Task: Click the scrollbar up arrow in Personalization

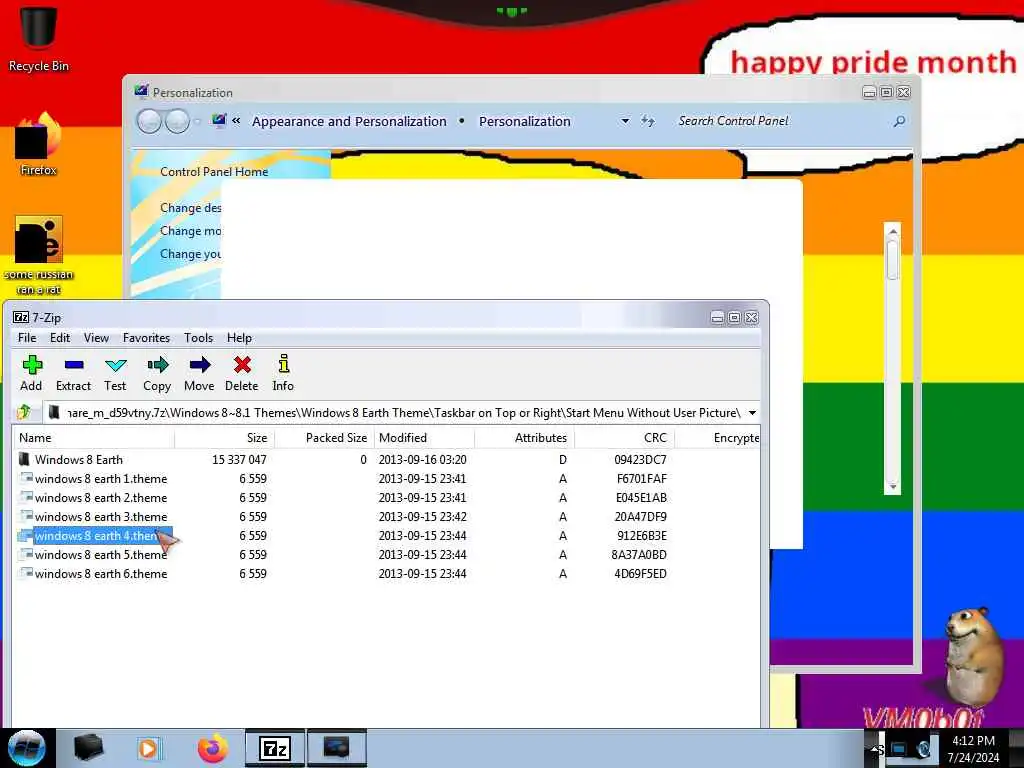Action: pyautogui.click(x=893, y=231)
